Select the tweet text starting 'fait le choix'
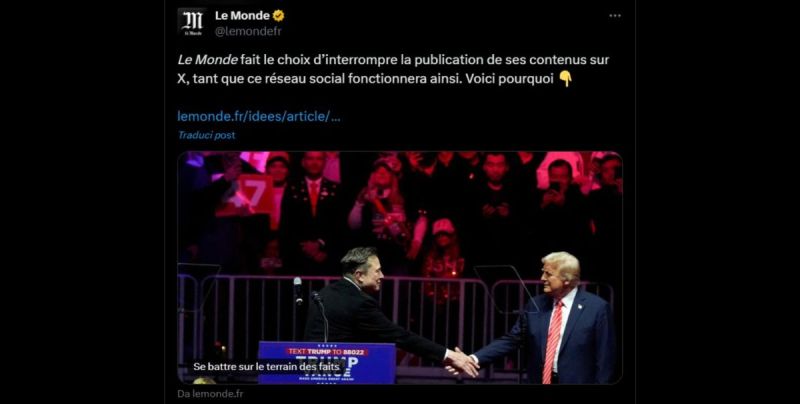 (x=393, y=69)
